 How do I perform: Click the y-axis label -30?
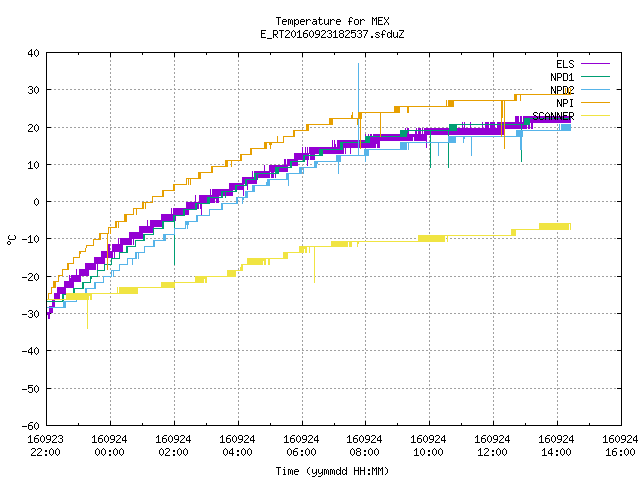[31, 314]
